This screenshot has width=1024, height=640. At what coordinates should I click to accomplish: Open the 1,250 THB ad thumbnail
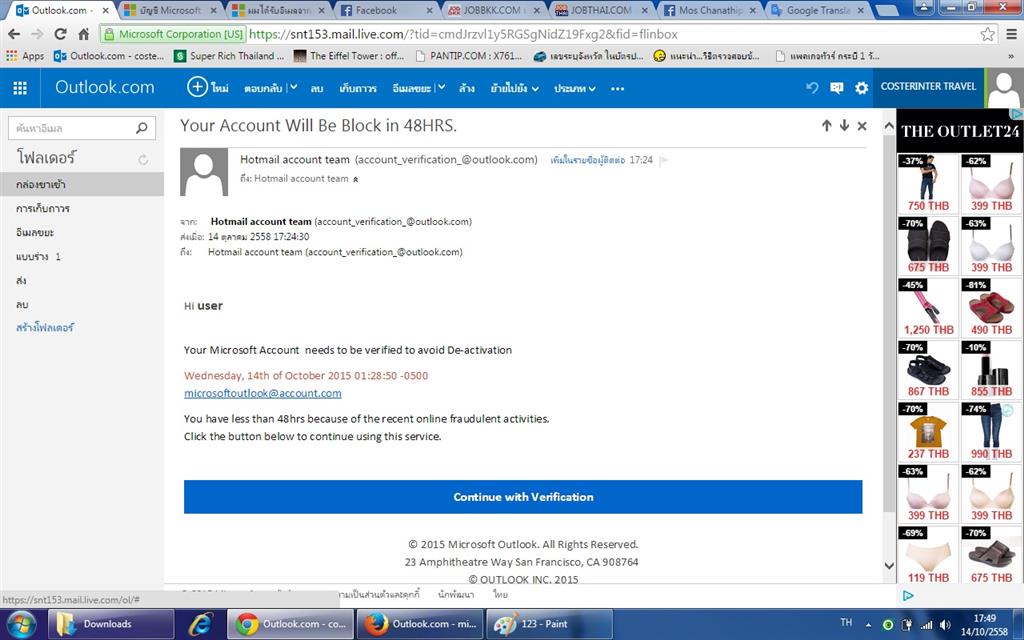click(x=928, y=308)
